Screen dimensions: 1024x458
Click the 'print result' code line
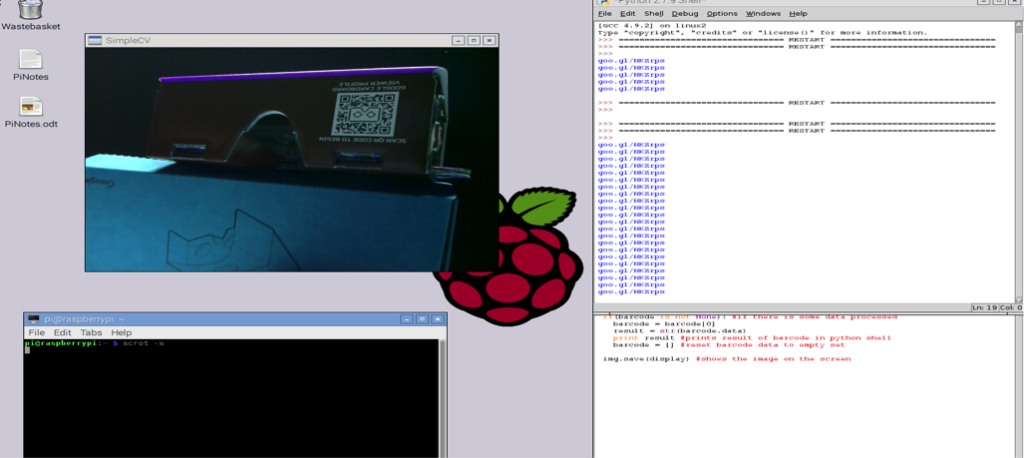click(x=752, y=338)
